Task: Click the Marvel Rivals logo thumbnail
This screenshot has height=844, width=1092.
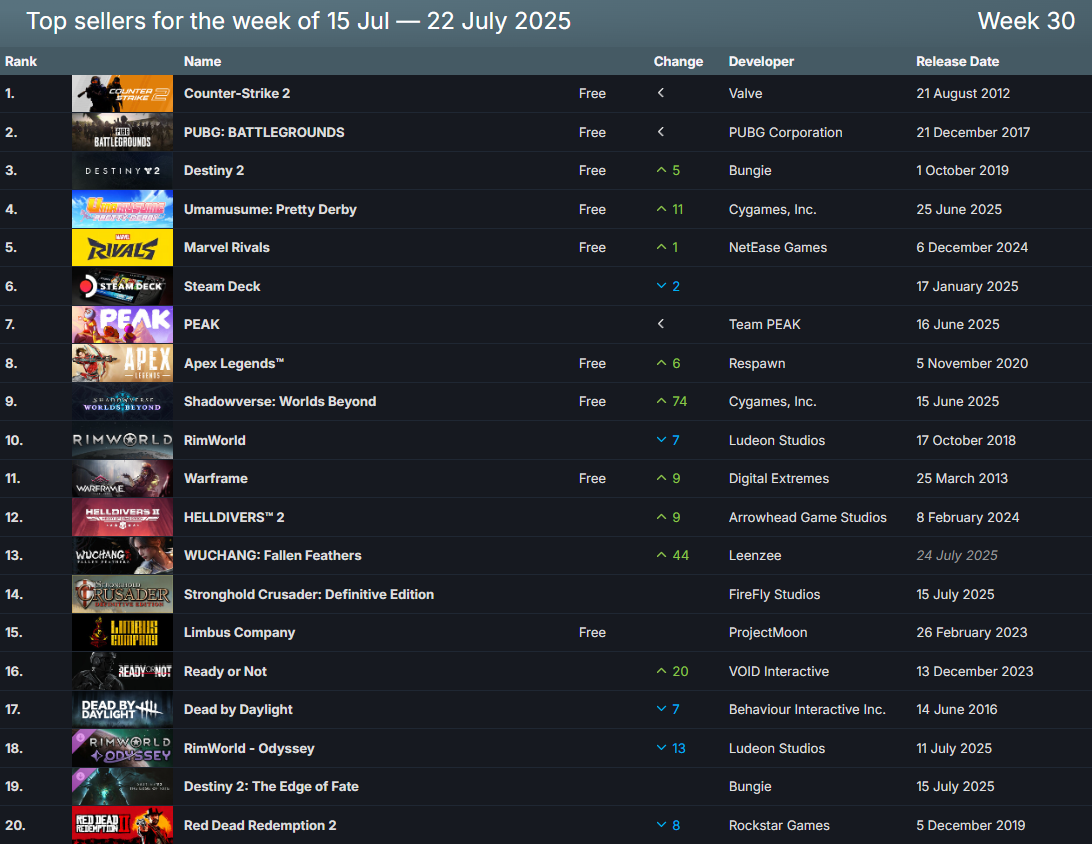Action: (122, 248)
